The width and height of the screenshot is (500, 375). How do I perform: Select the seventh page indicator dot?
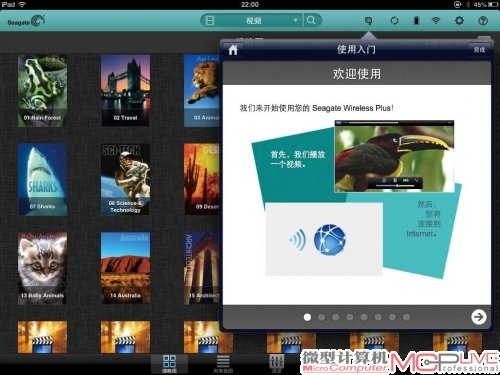[x=392, y=317]
